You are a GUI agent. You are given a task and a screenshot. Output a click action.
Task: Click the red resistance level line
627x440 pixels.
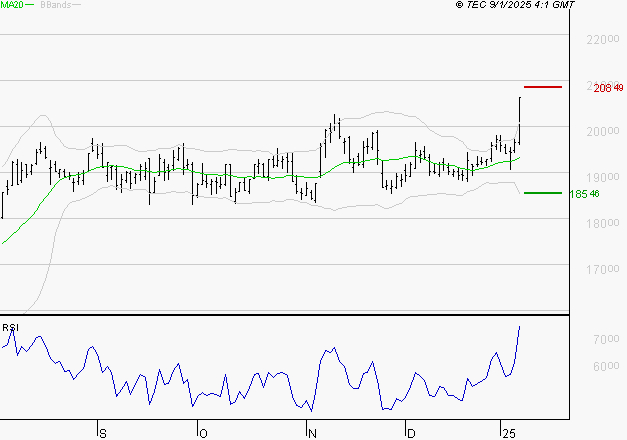(x=543, y=87)
